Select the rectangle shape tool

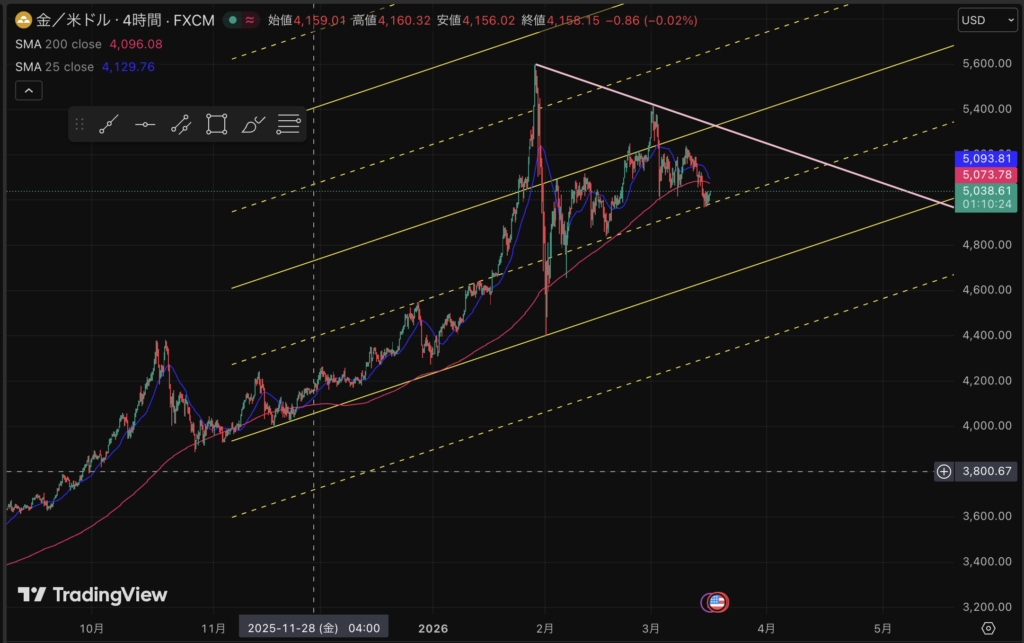pyautogui.click(x=216, y=125)
